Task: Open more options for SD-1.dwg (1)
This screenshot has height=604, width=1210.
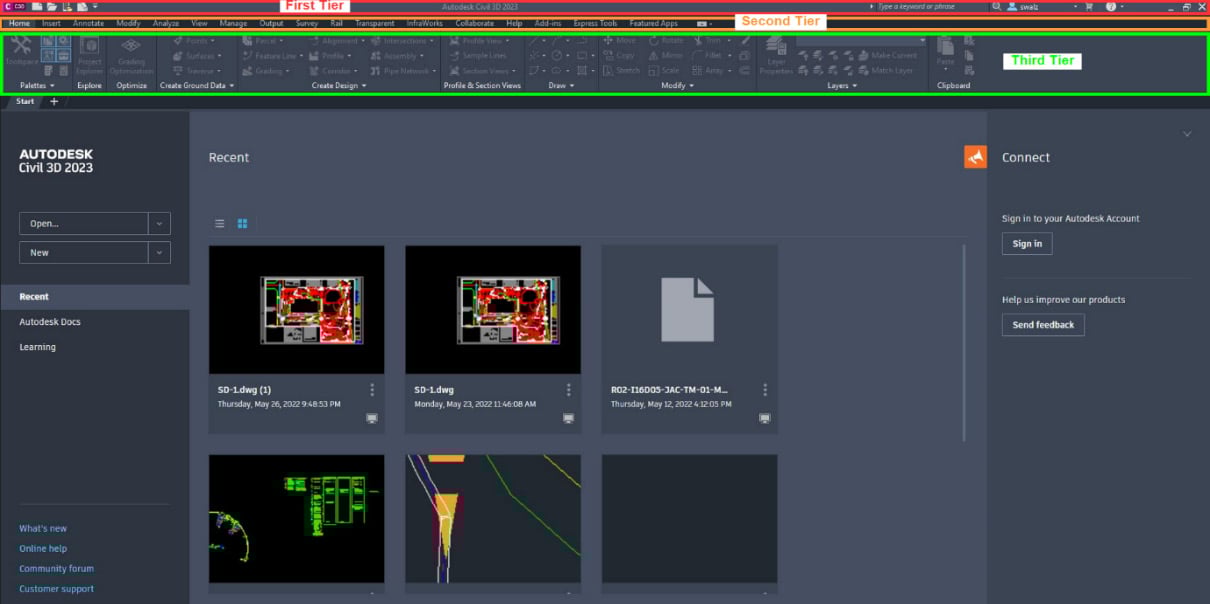Action: click(372, 390)
